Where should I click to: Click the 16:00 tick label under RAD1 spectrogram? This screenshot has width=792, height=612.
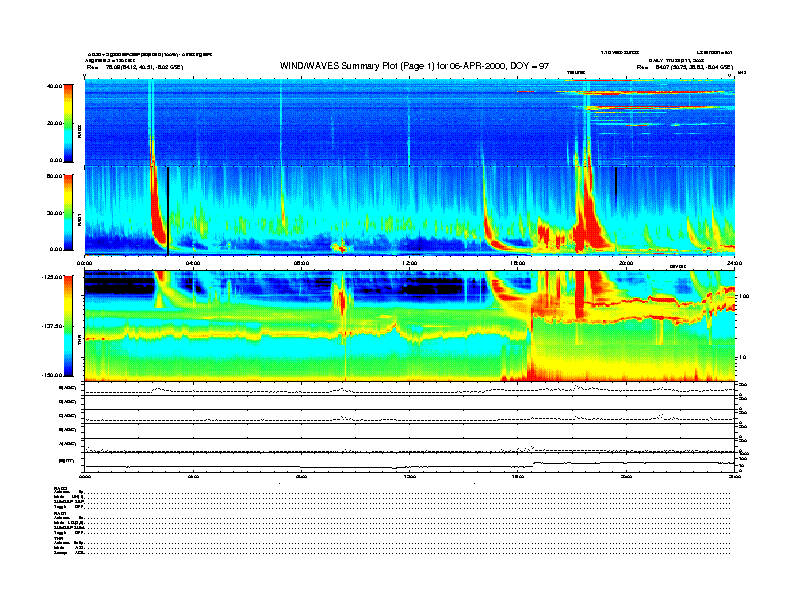click(518, 263)
